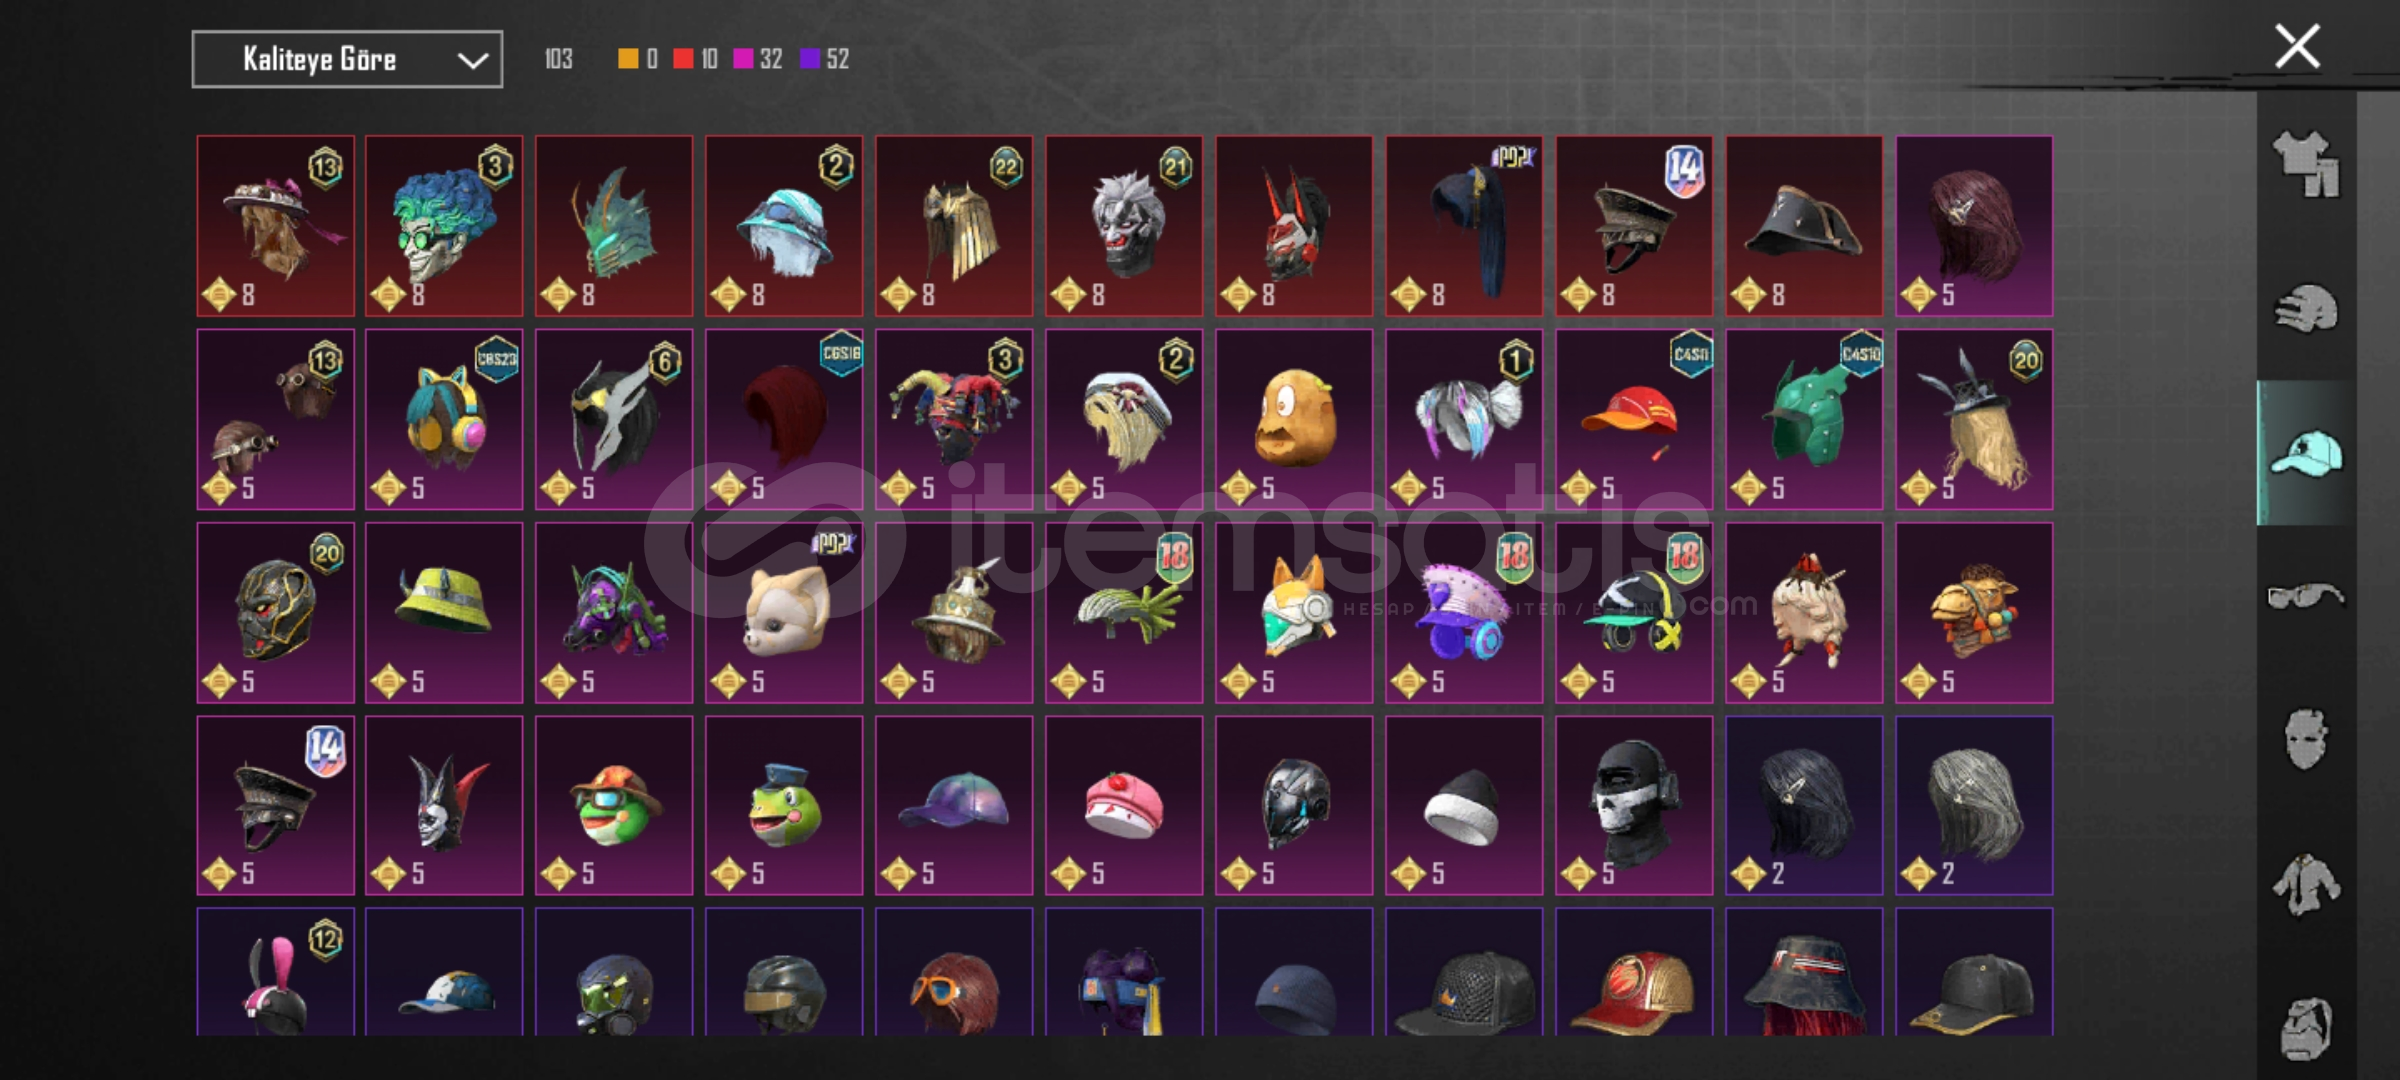
Task: Filter by the purple quality swatch
Action: 810,59
